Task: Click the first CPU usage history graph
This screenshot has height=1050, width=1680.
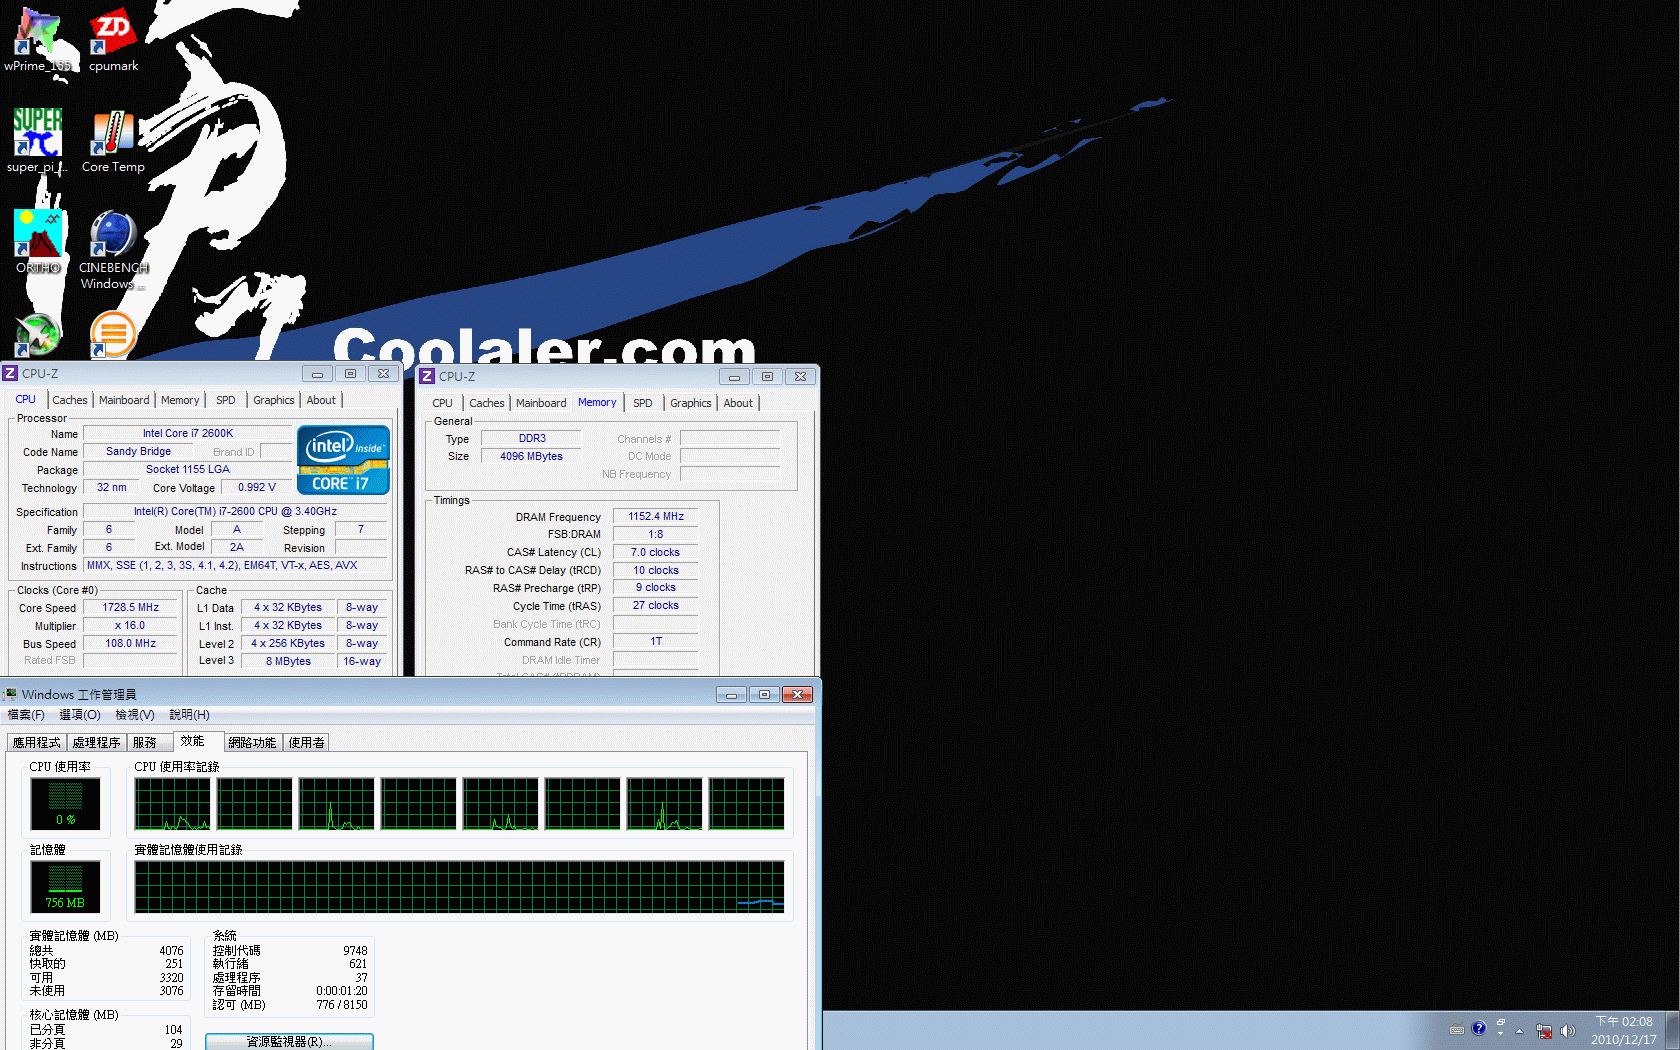Action: pos(173,804)
